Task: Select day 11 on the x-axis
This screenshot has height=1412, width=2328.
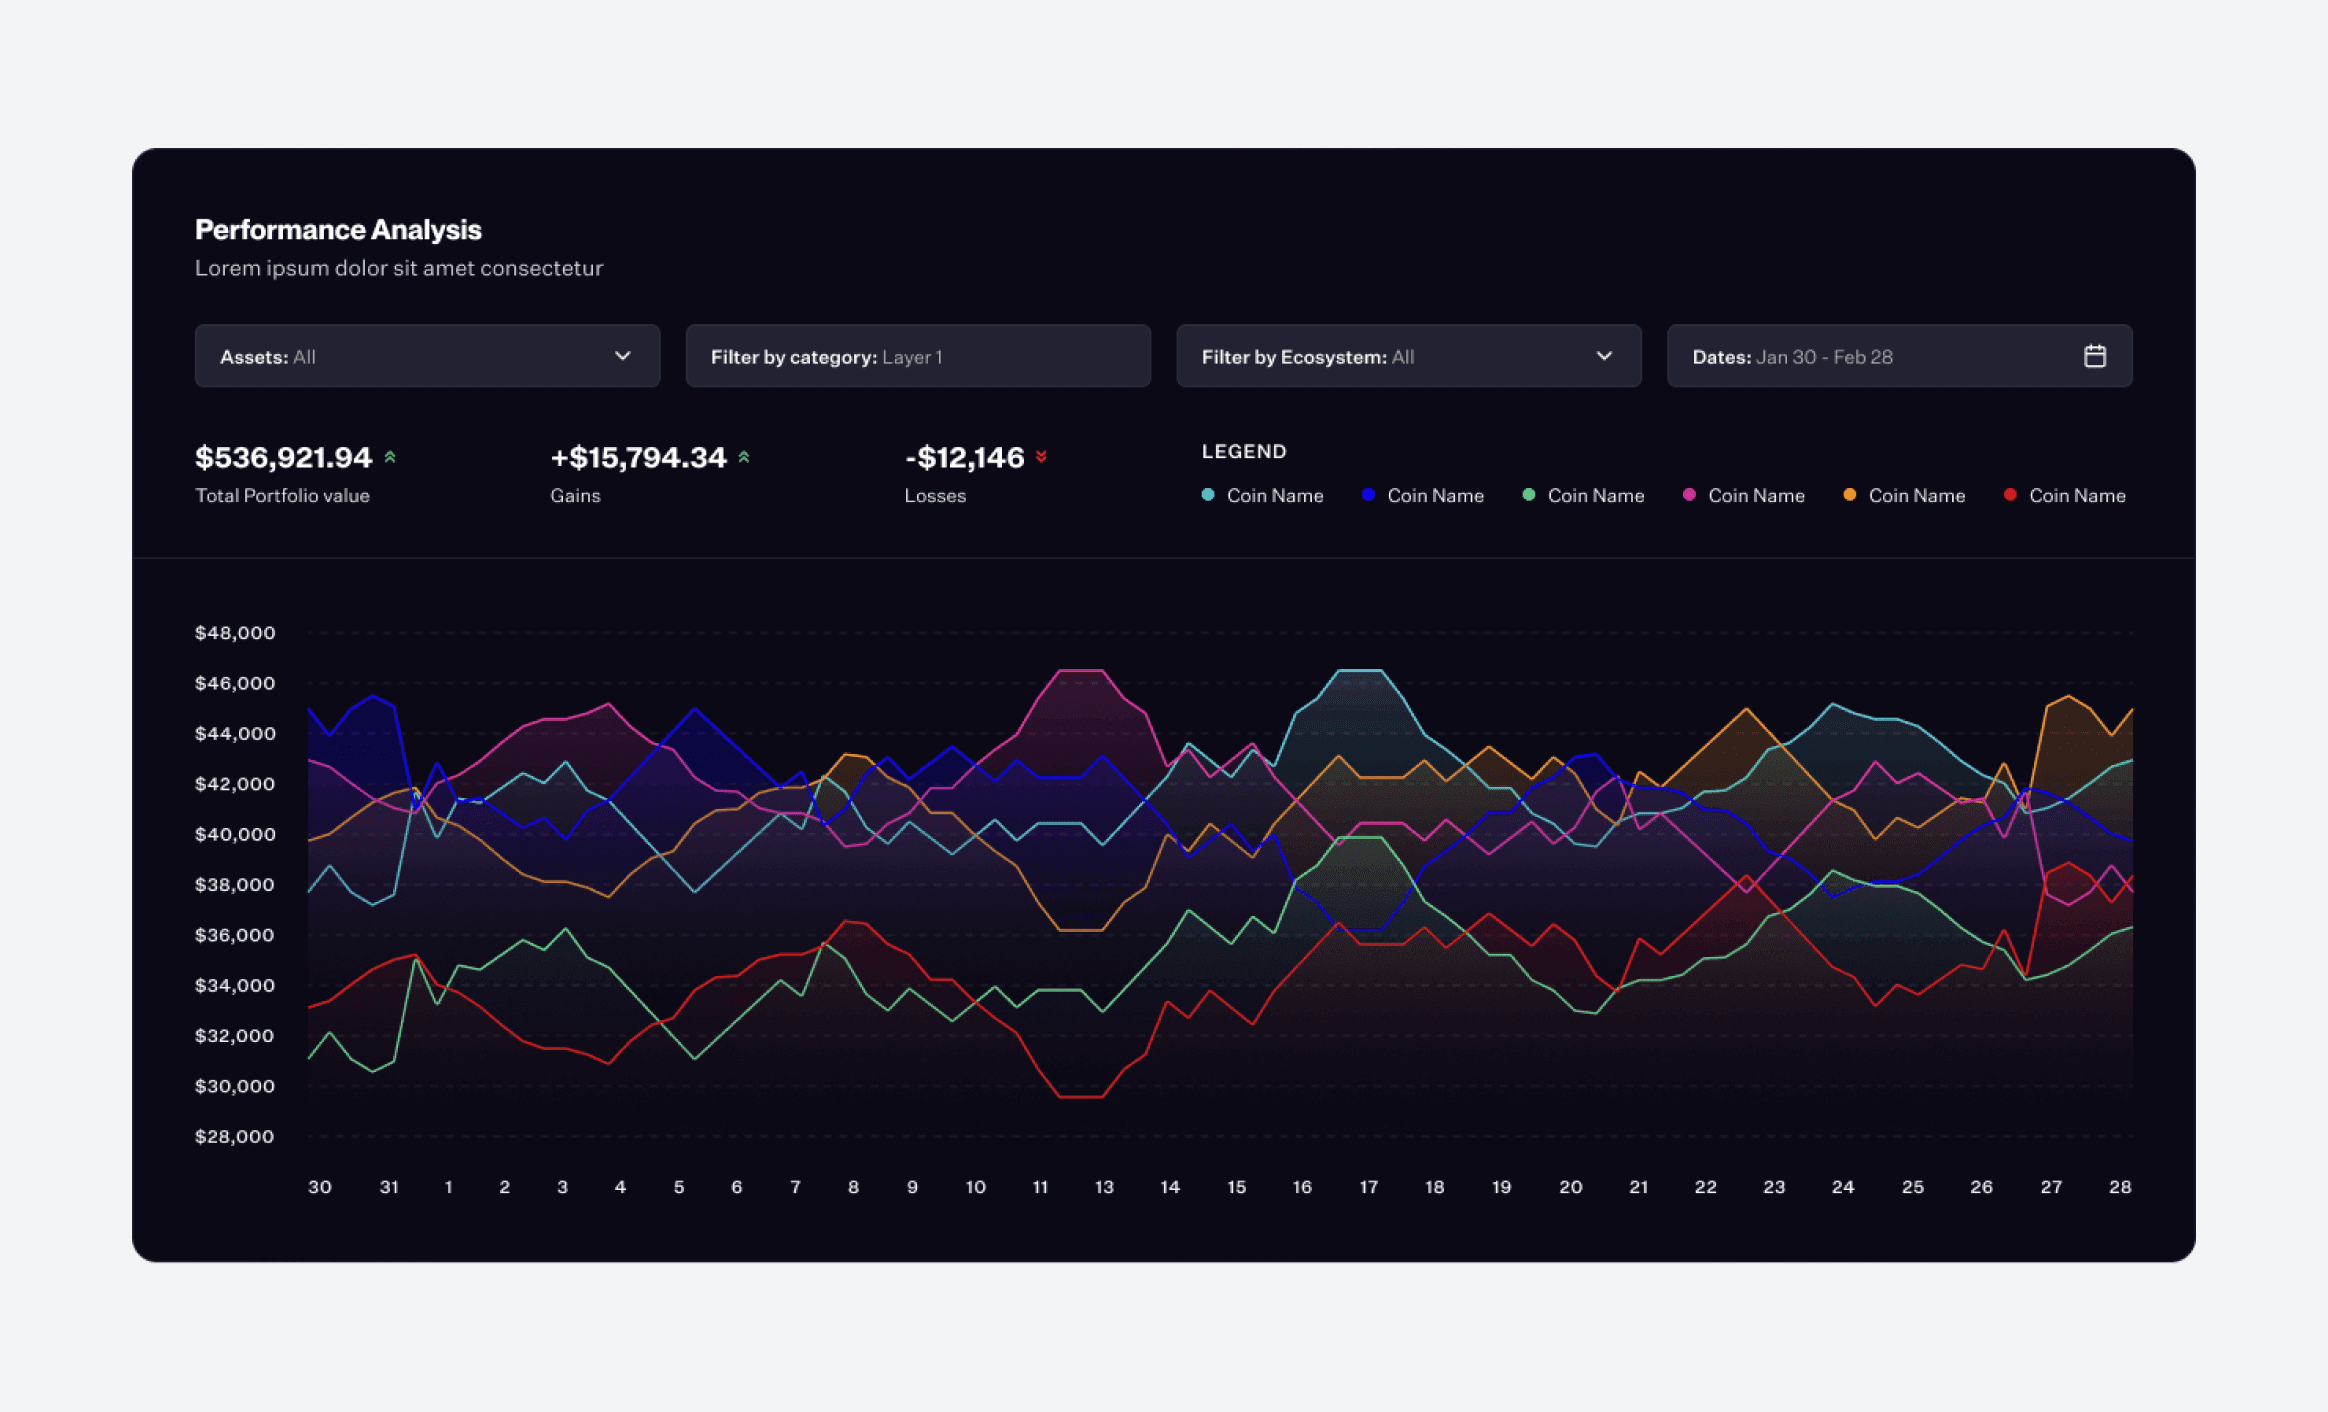Action: [1041, 1187]
